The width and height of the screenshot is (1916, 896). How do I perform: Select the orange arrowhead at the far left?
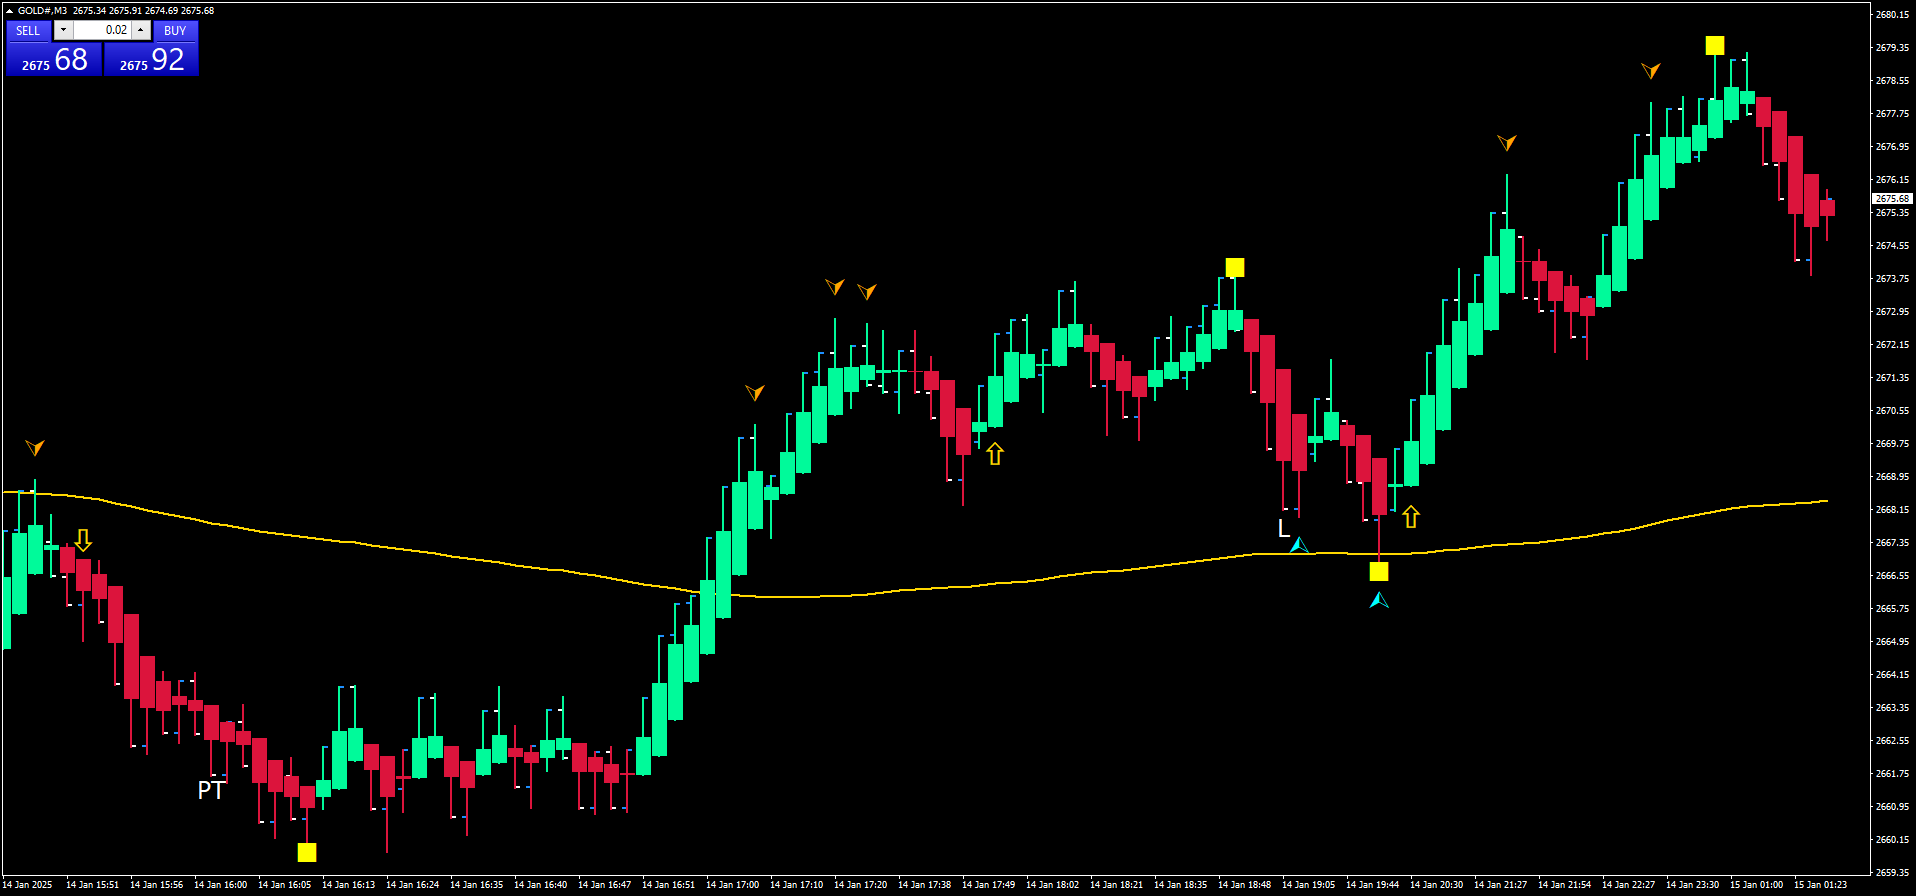(x=35, y=447)
